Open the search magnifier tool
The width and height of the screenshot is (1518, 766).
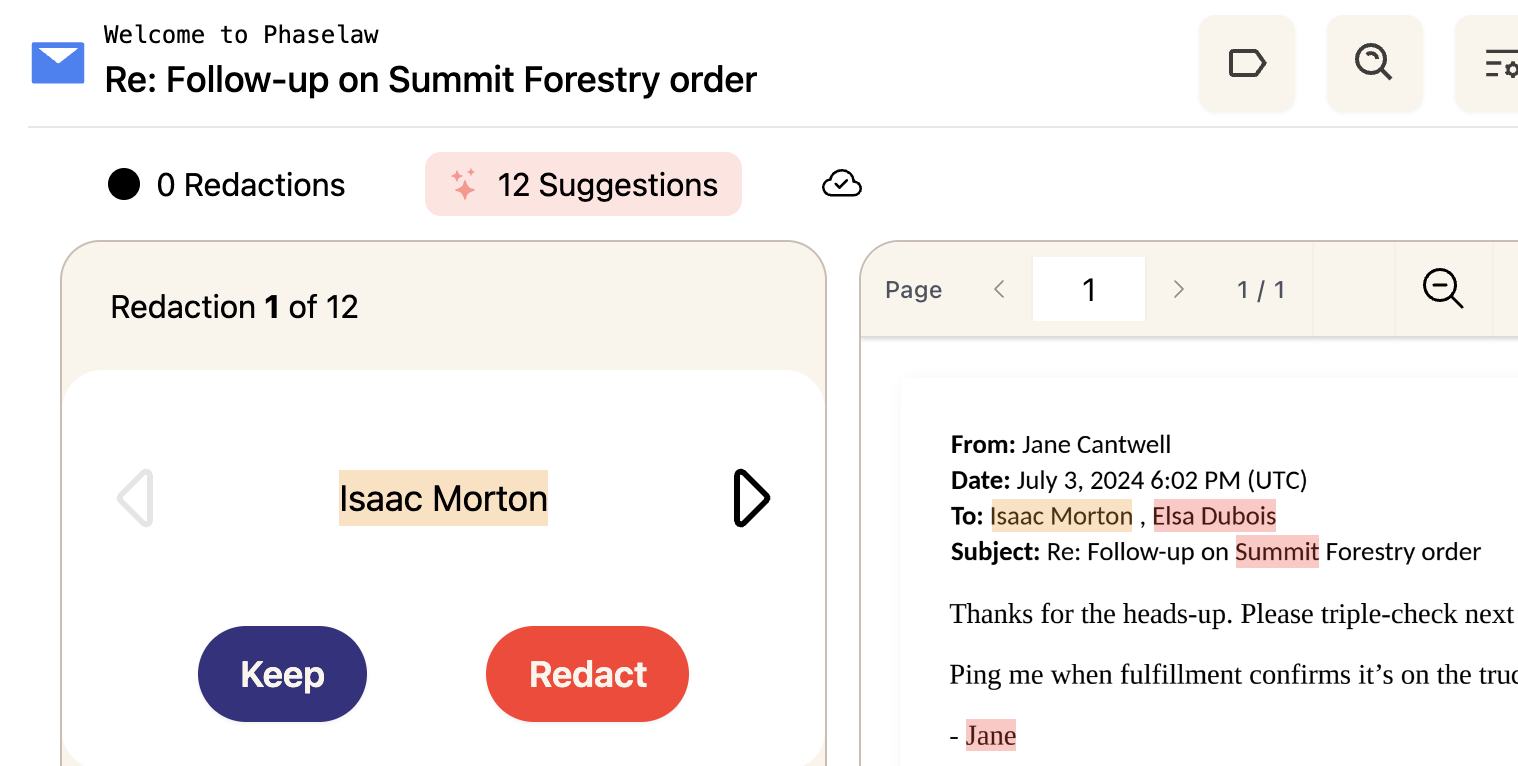tap(1374, 63)
